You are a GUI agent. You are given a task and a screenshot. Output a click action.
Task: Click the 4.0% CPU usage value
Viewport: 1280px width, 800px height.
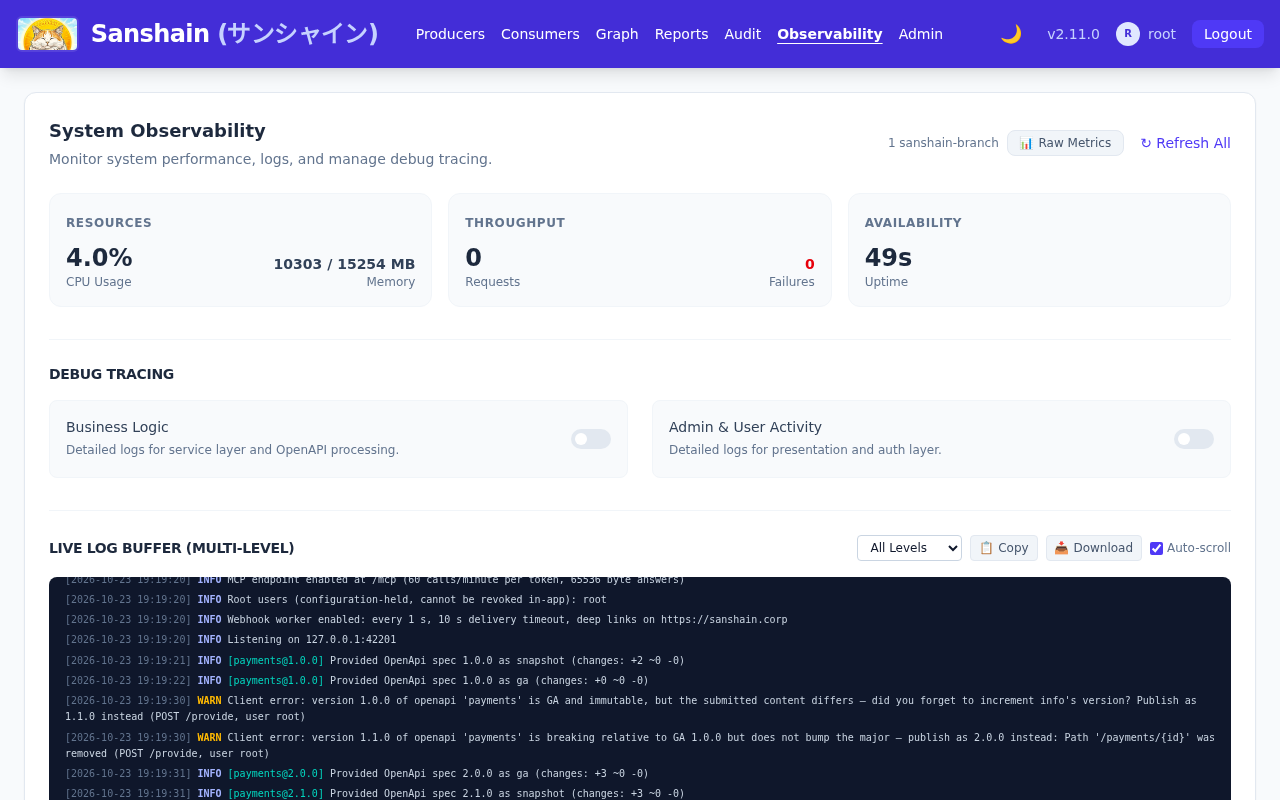click(x=99, y=258)
